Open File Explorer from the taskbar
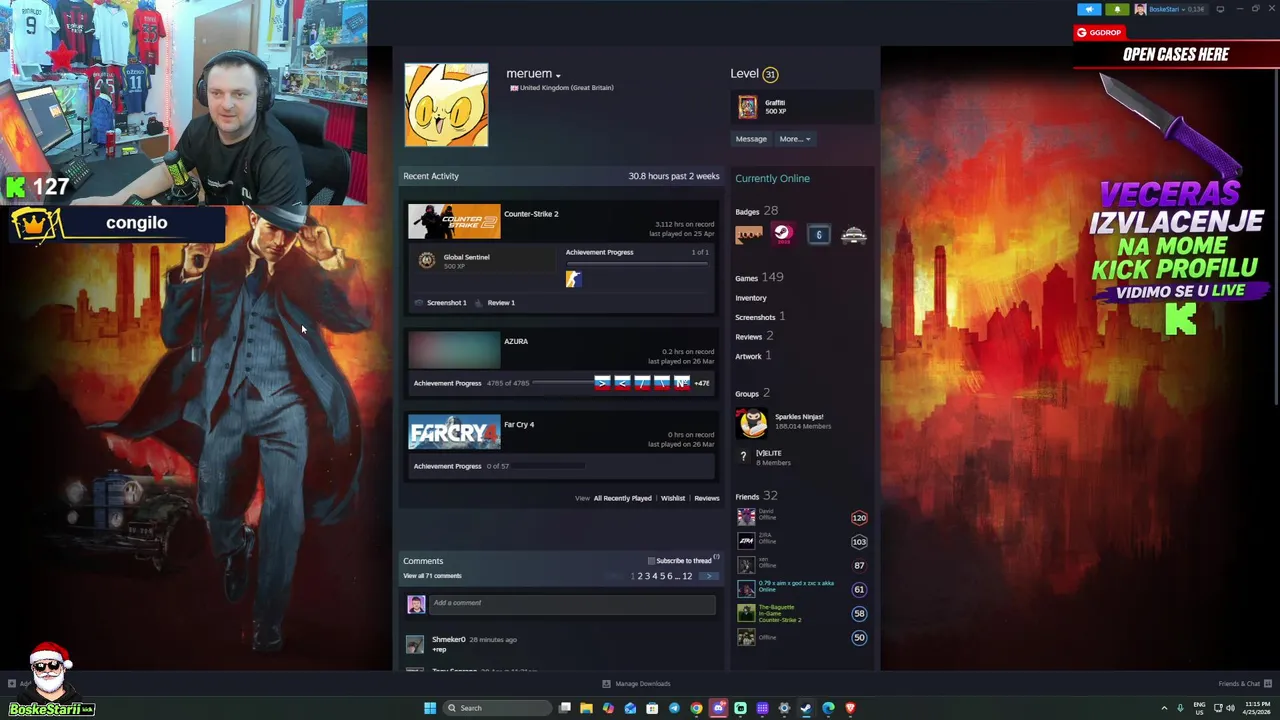Image resolution: width=1280 pixels, height=720 pixels. click(x=586, y=708)
